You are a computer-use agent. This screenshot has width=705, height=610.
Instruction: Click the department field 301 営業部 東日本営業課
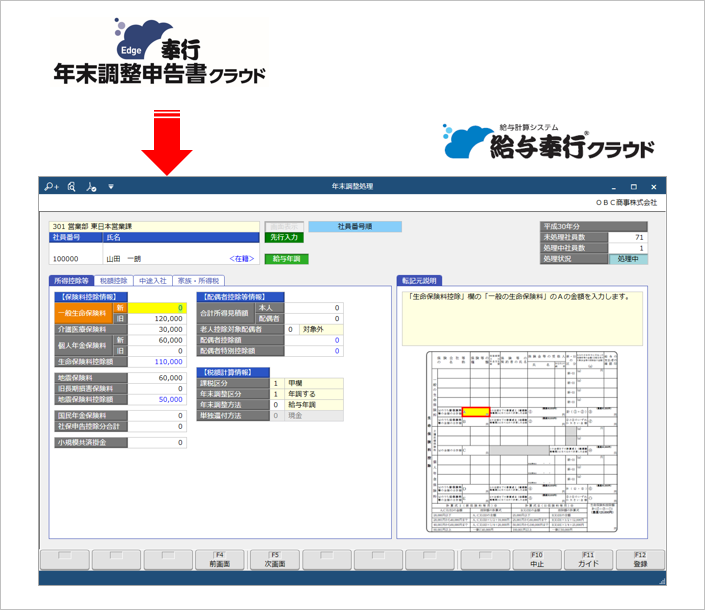click(x=154, y=227)
